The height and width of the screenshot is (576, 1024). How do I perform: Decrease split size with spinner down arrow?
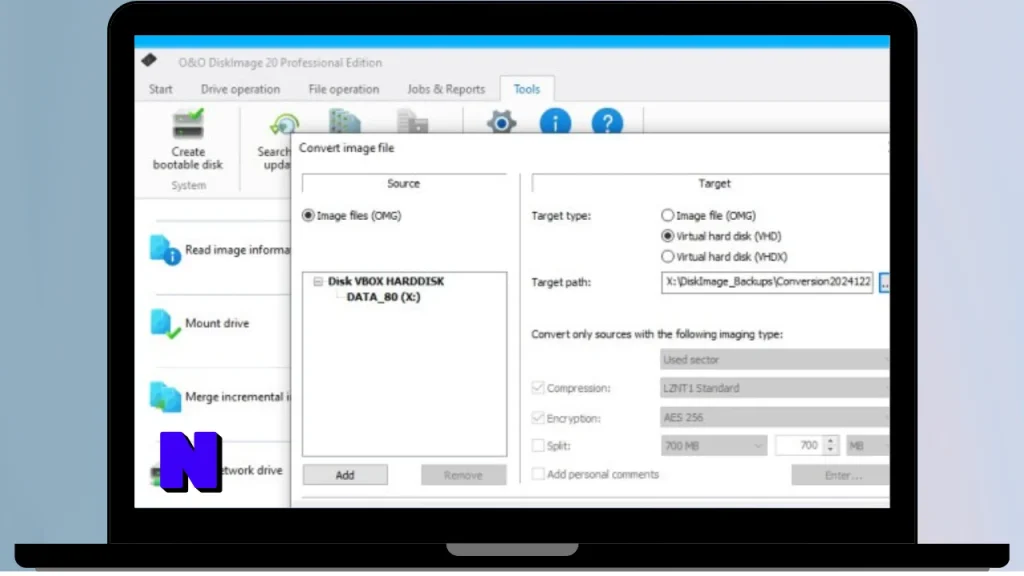830,451
